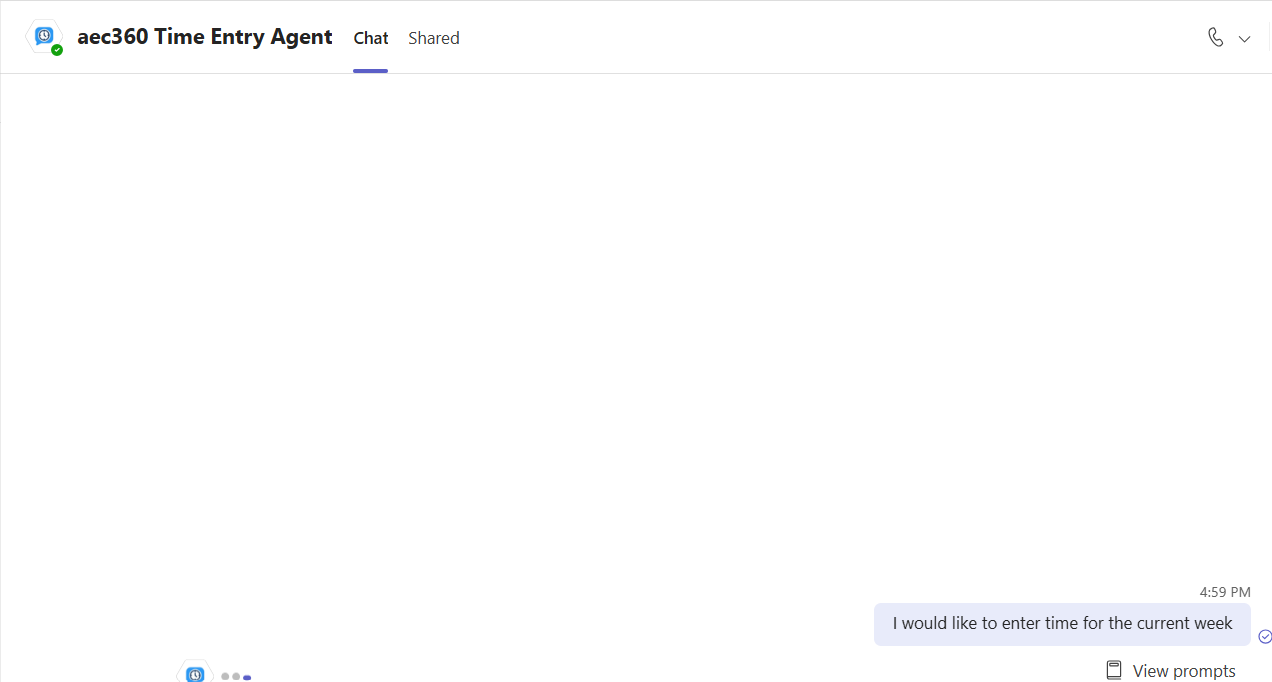
Task: Switch to the Chat tab
Action: point(371,38)
